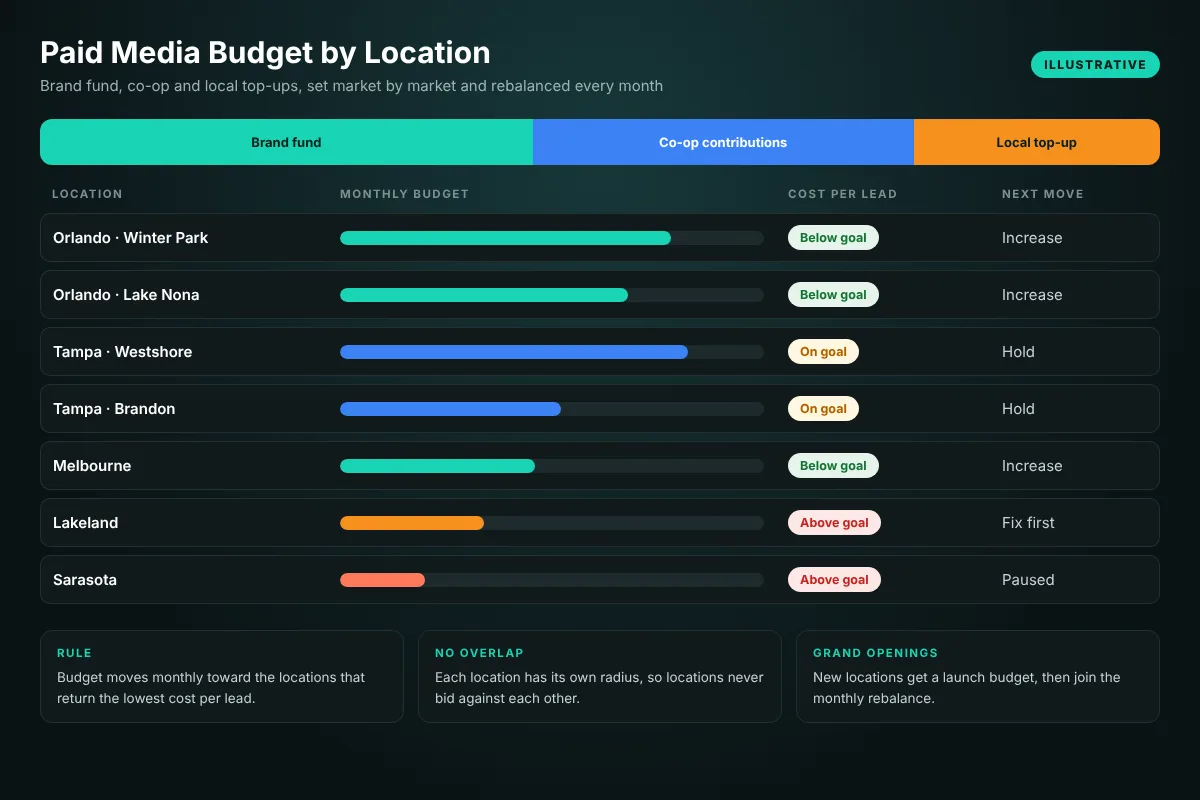This screenshot has height=800, width=1200.
Task: Click On goal badge for Brandon
Action: coord(823,409)
